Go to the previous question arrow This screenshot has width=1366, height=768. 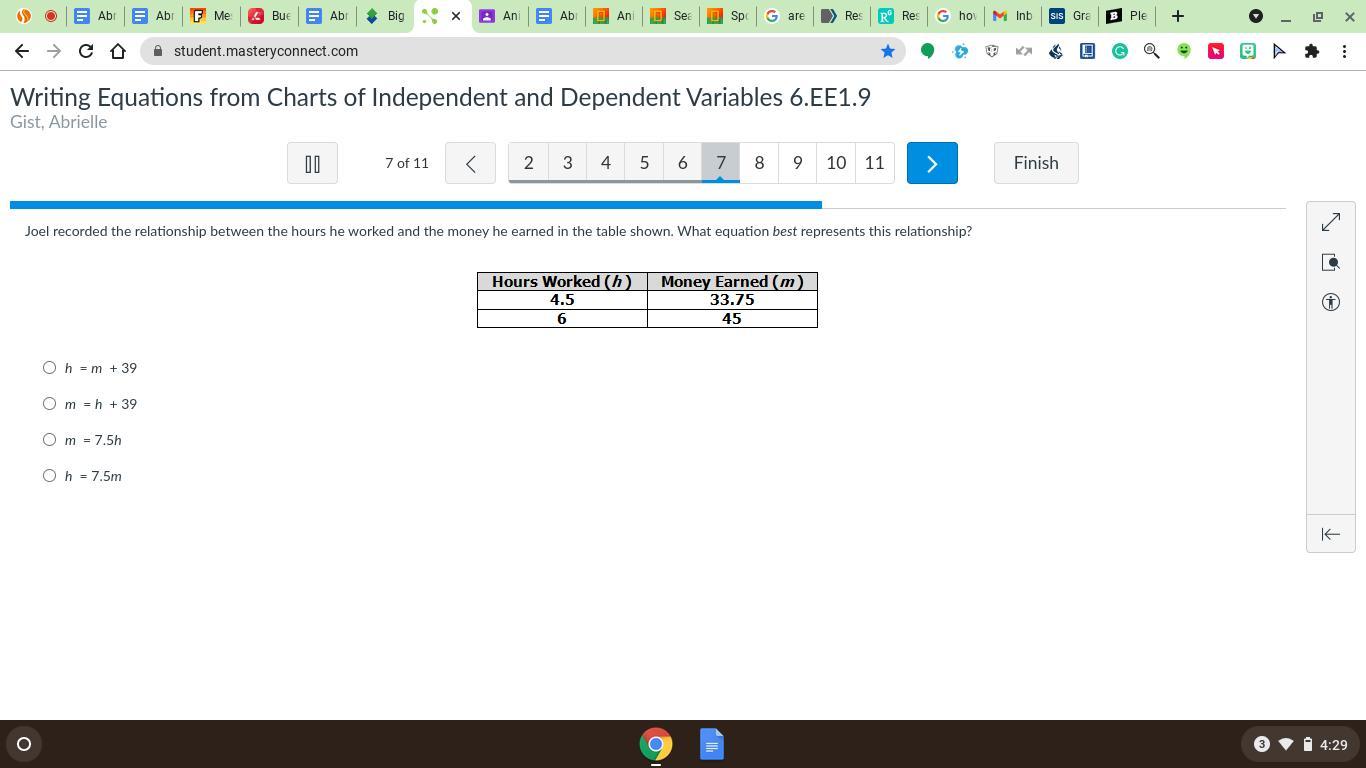coord(470,163)
